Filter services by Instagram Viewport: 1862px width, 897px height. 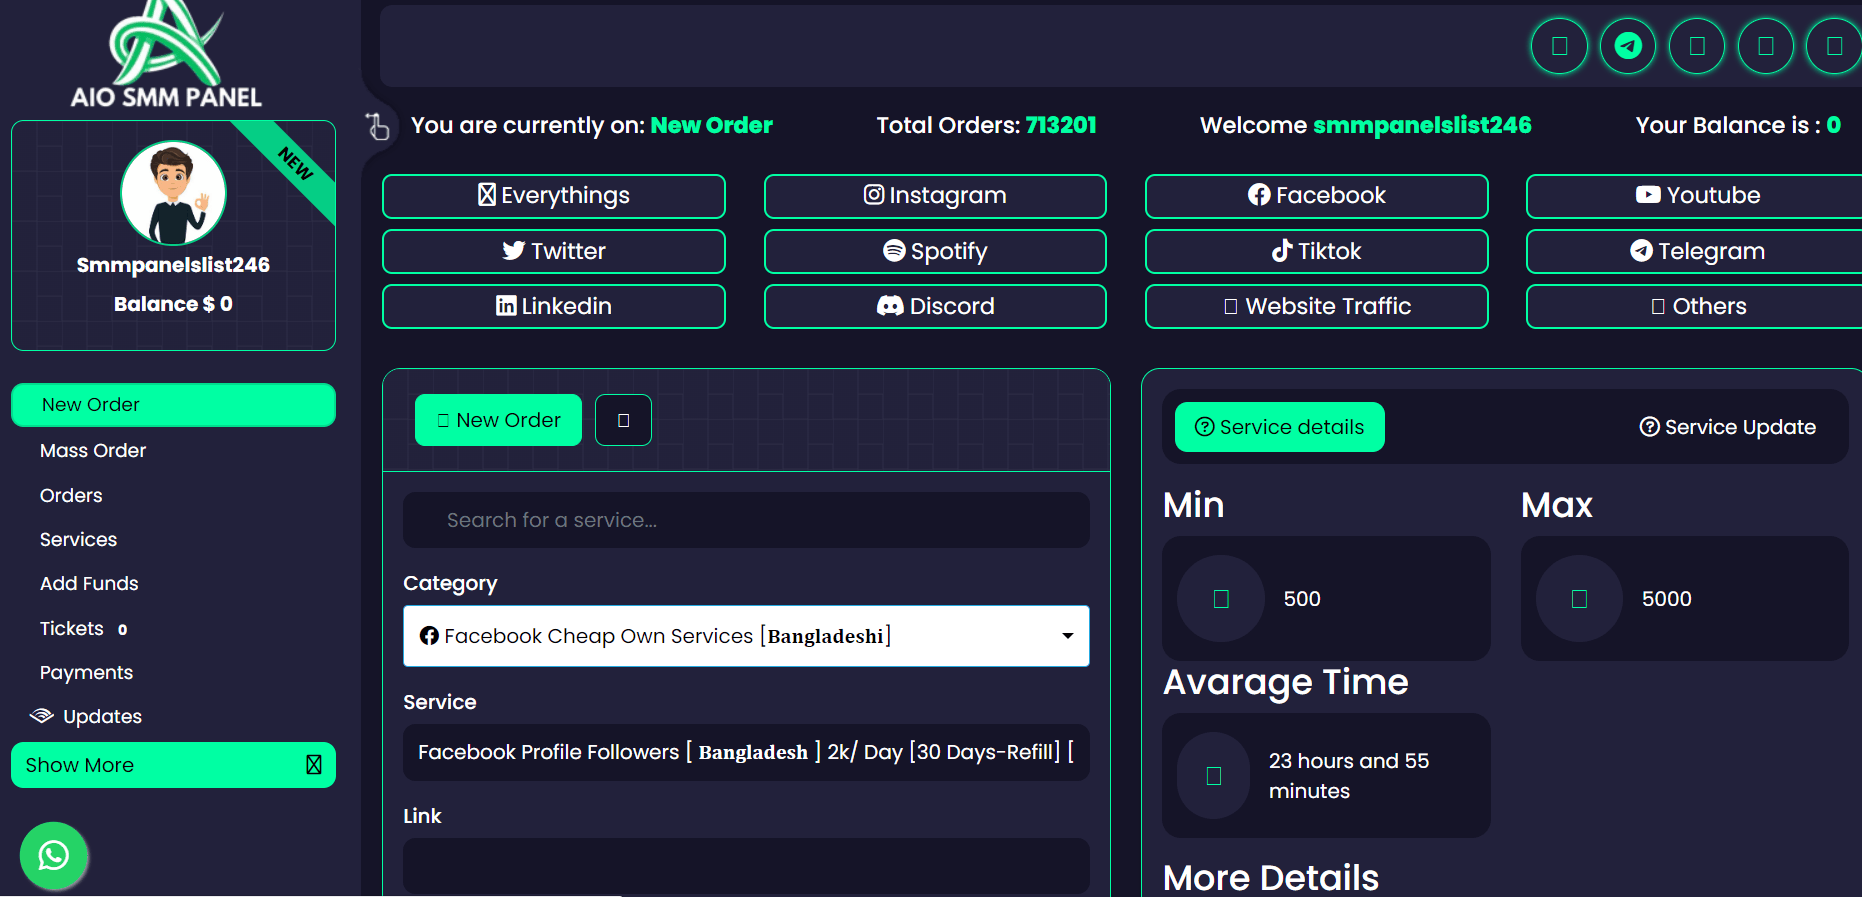[934, 196]
